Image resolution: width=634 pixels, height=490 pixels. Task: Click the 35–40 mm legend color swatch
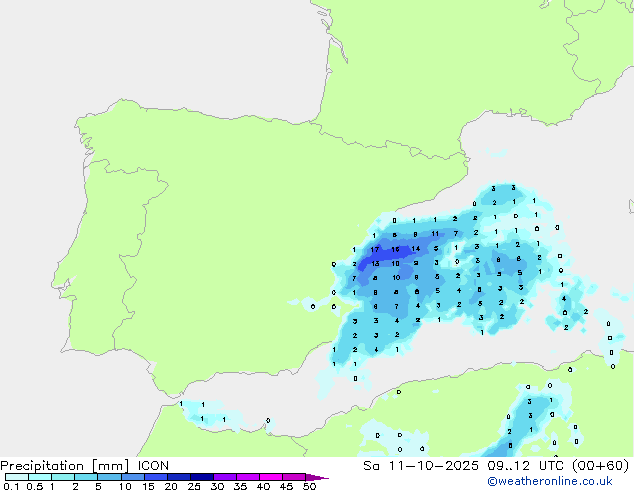248,477
